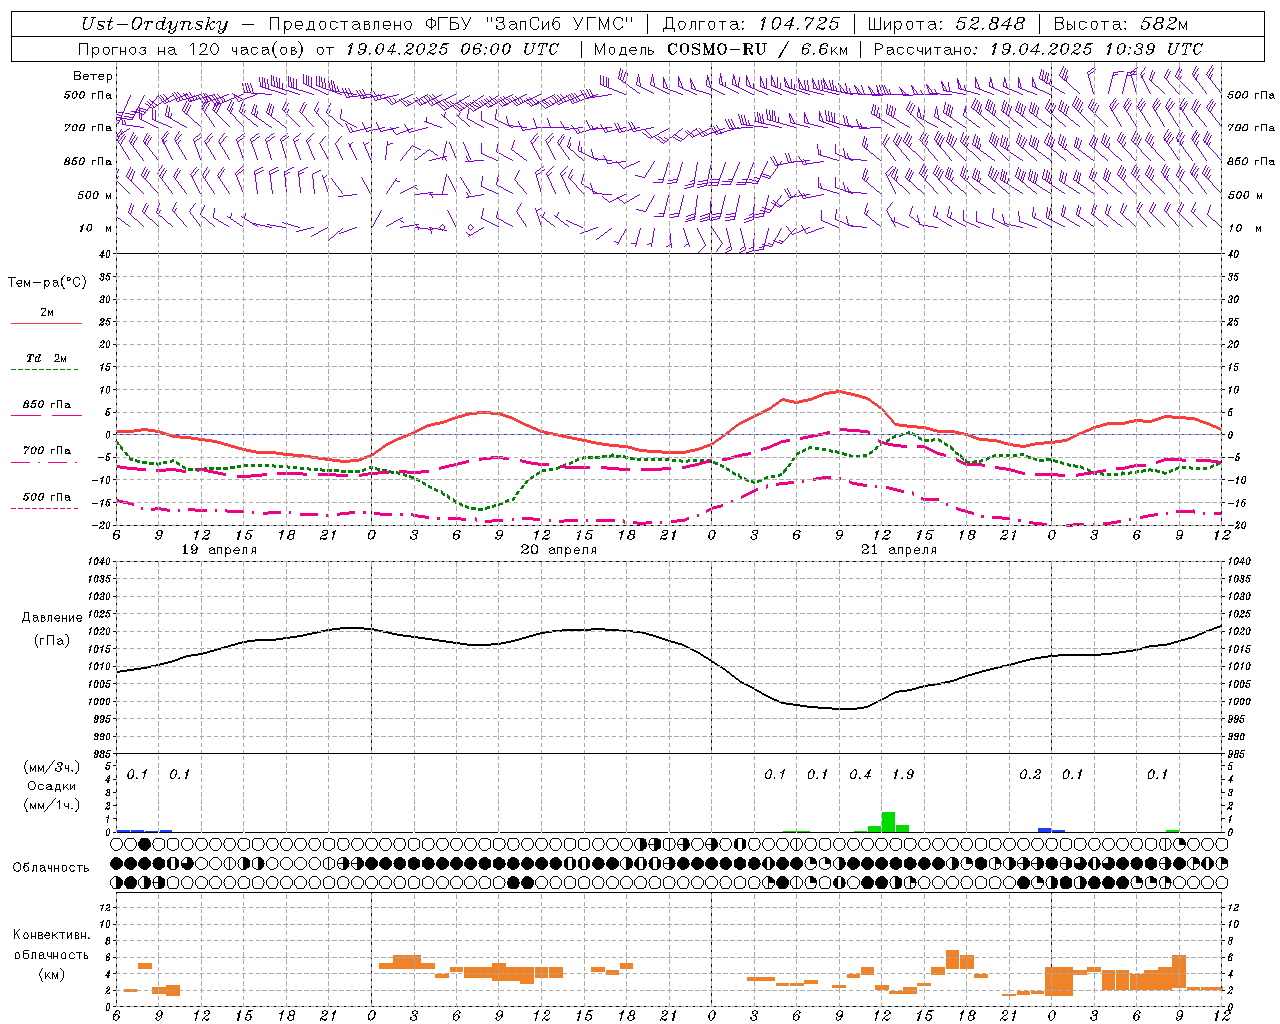Click the blue precipitation bar below "0.2"
The image size is (1280, 1024).
[1044, 830]
